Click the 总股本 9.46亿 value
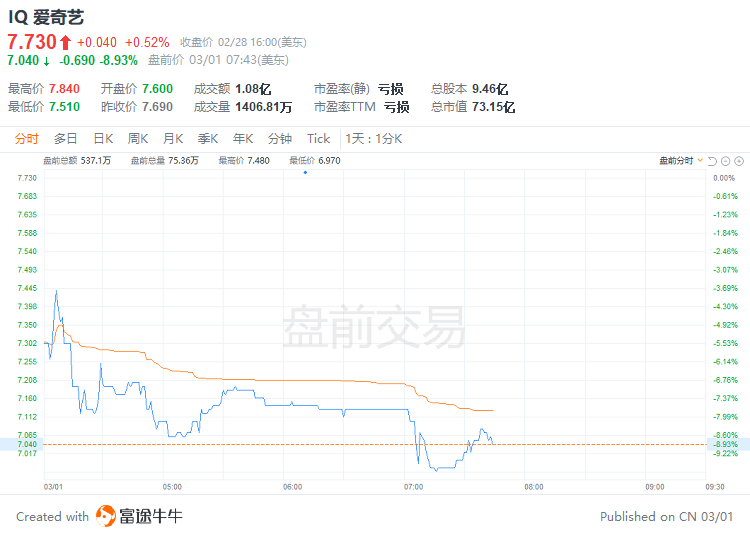750x537 pixels. coord(490,89)
